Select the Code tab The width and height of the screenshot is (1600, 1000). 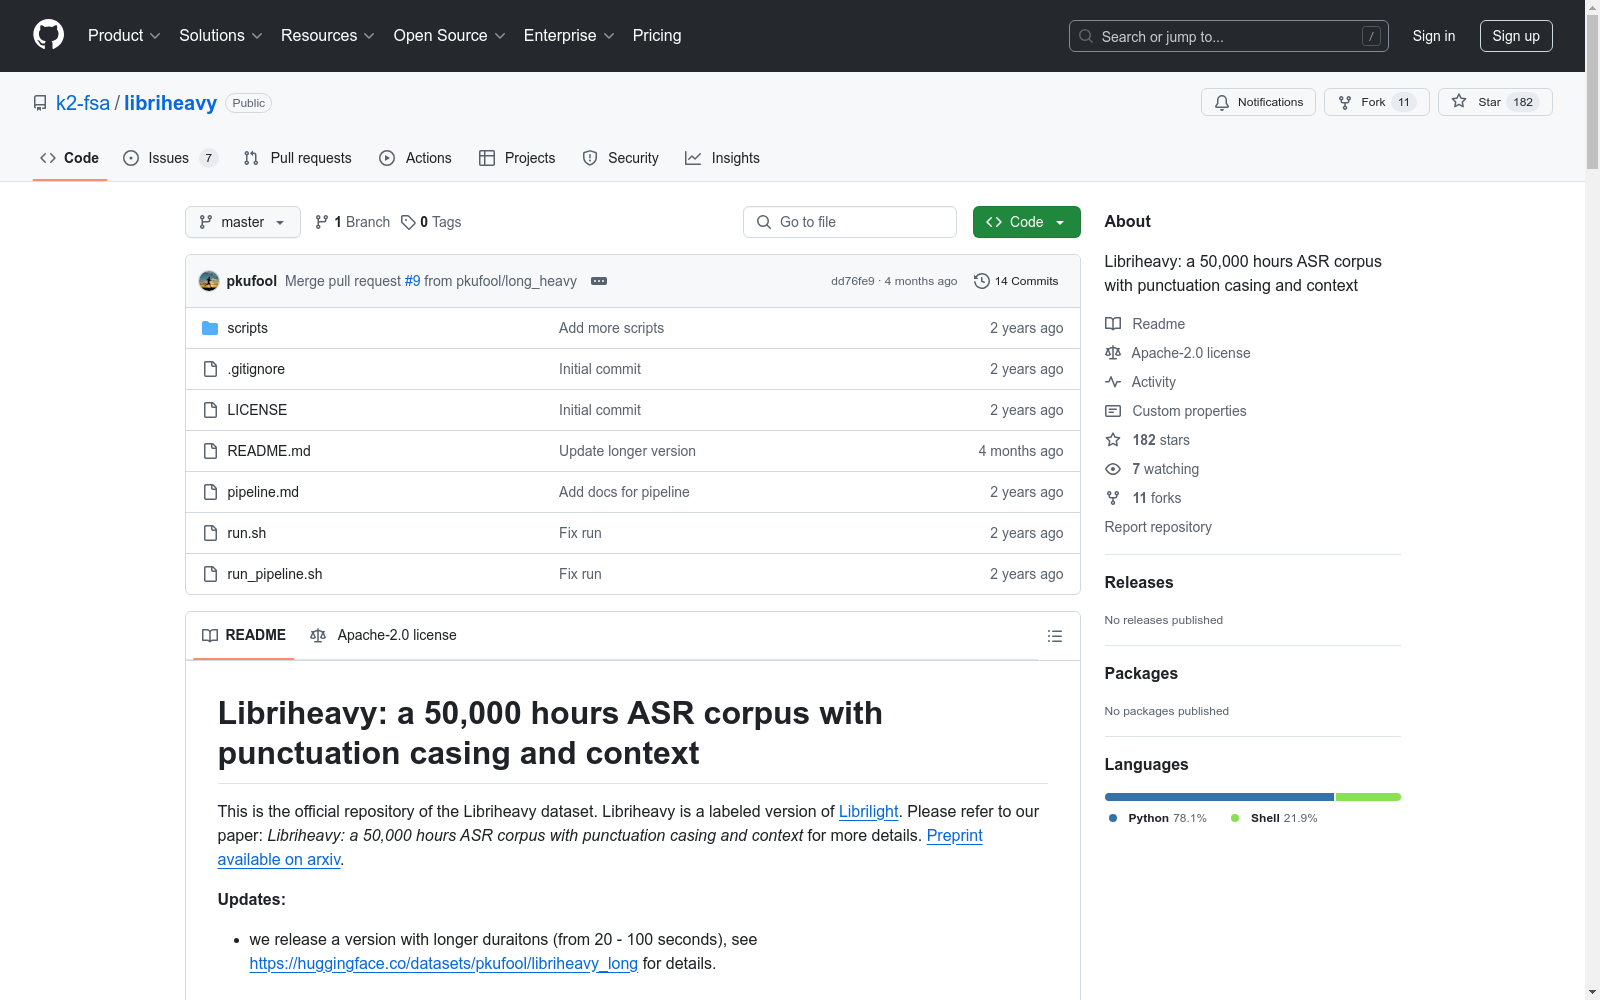click(x=70, y=158)
